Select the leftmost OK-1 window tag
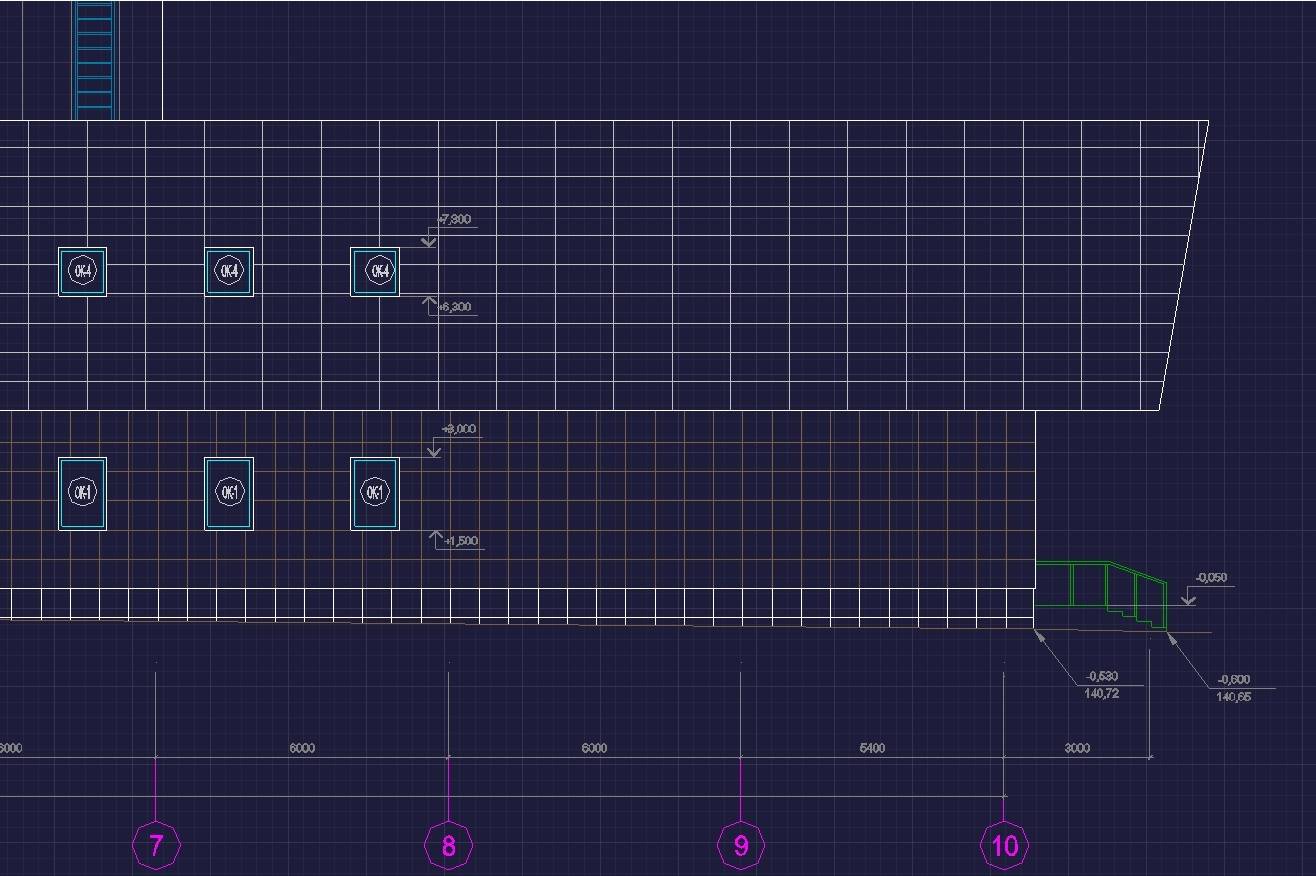Screen dimensions: 1316x876 pyautogui.click(x=82, y=492)
